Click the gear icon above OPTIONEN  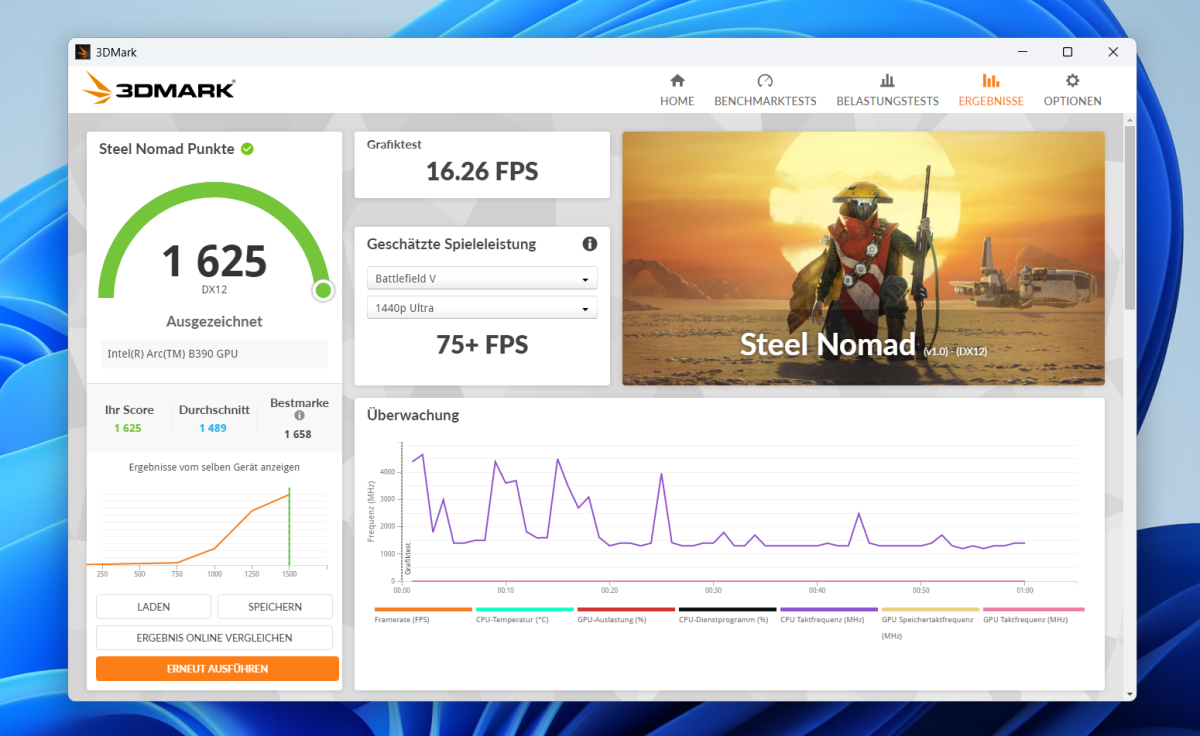[1072, 81]
